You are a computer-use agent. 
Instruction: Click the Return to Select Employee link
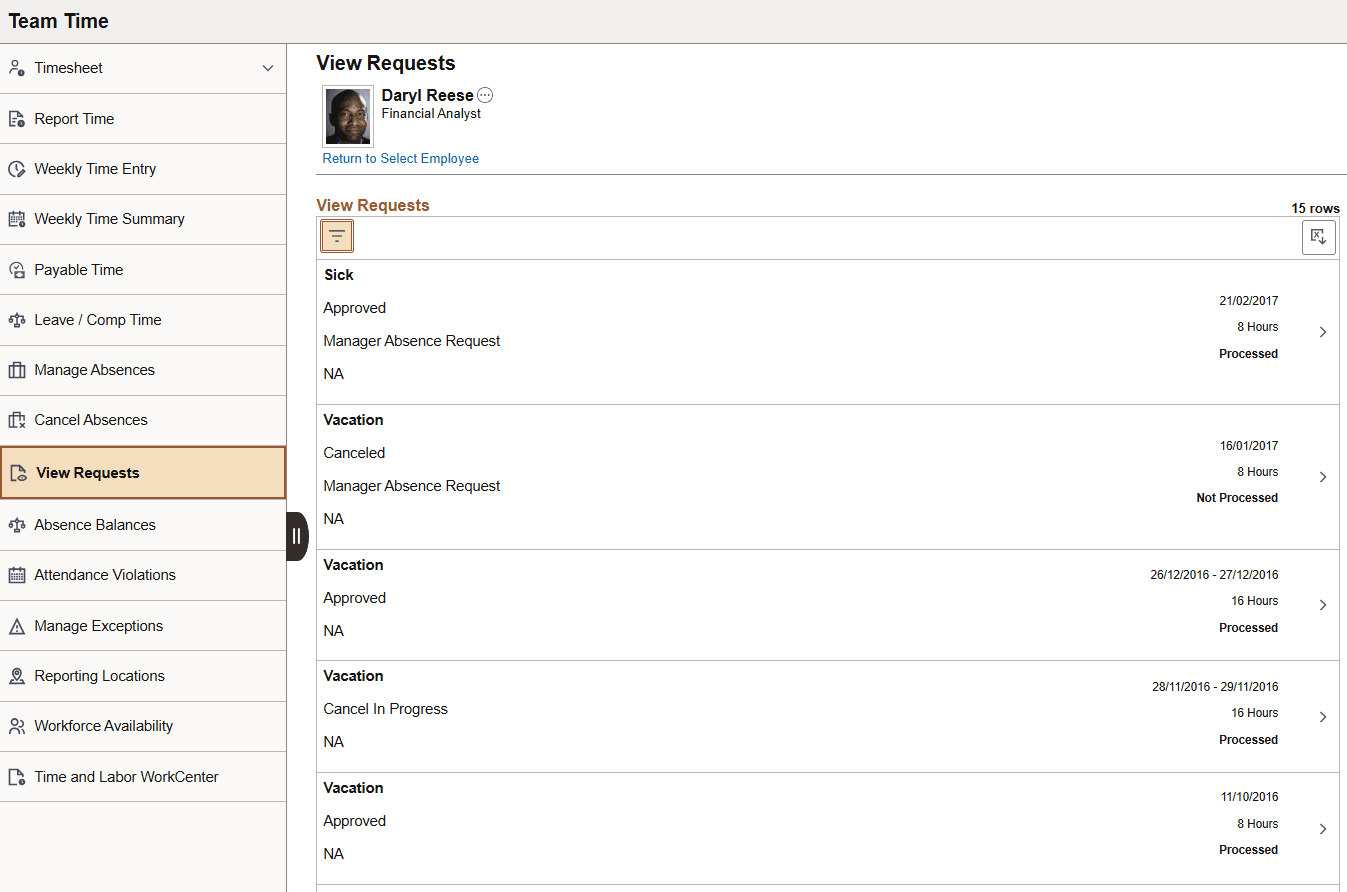coord(400,158)
